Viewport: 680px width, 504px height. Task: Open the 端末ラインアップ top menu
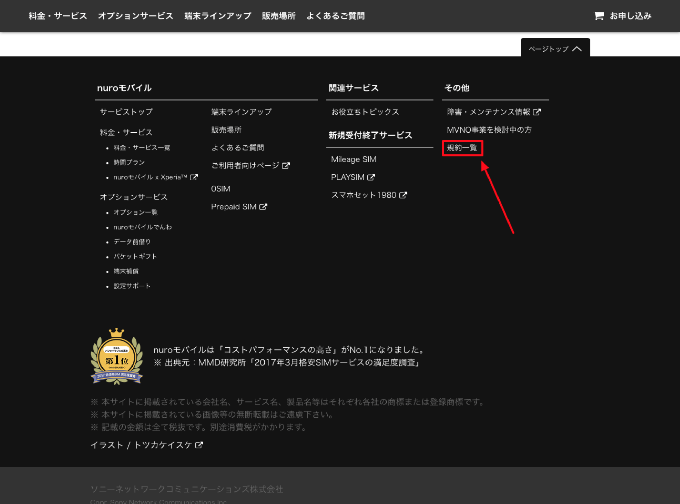(x=217, y=16)
